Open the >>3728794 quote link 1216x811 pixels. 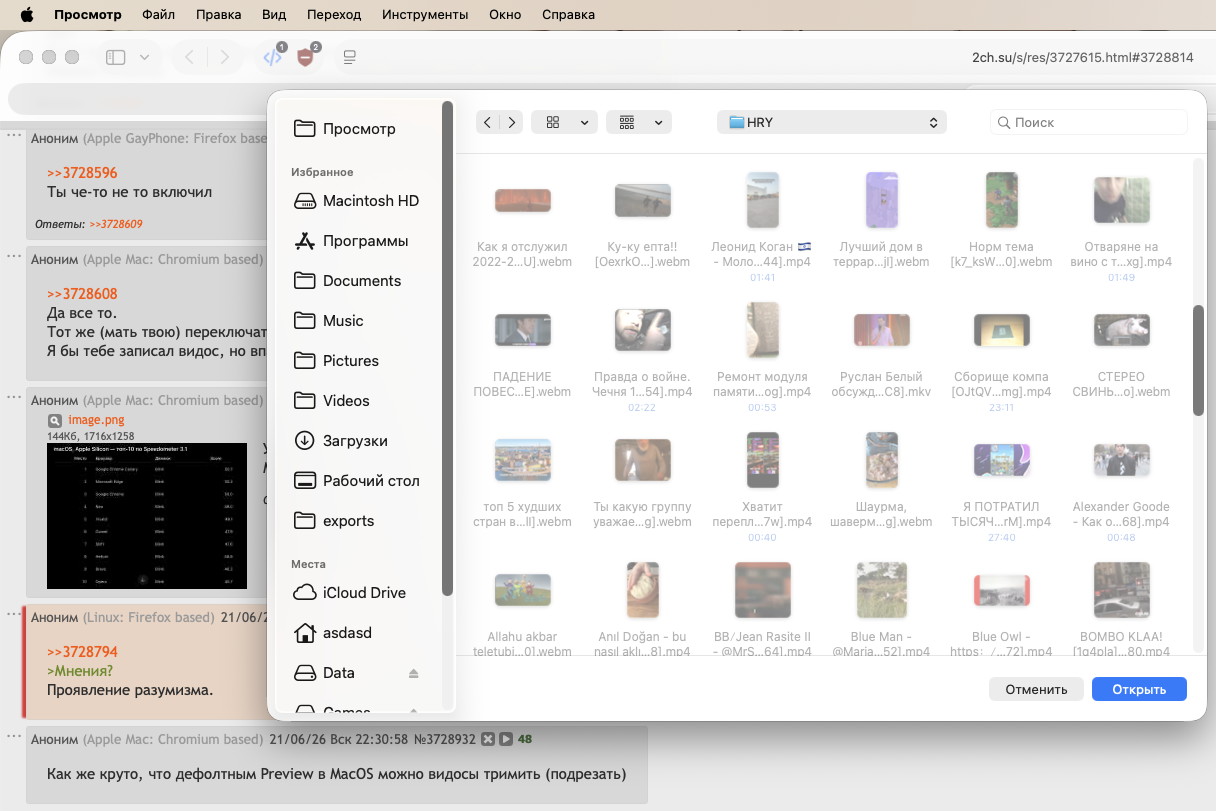tap(82, 652)
